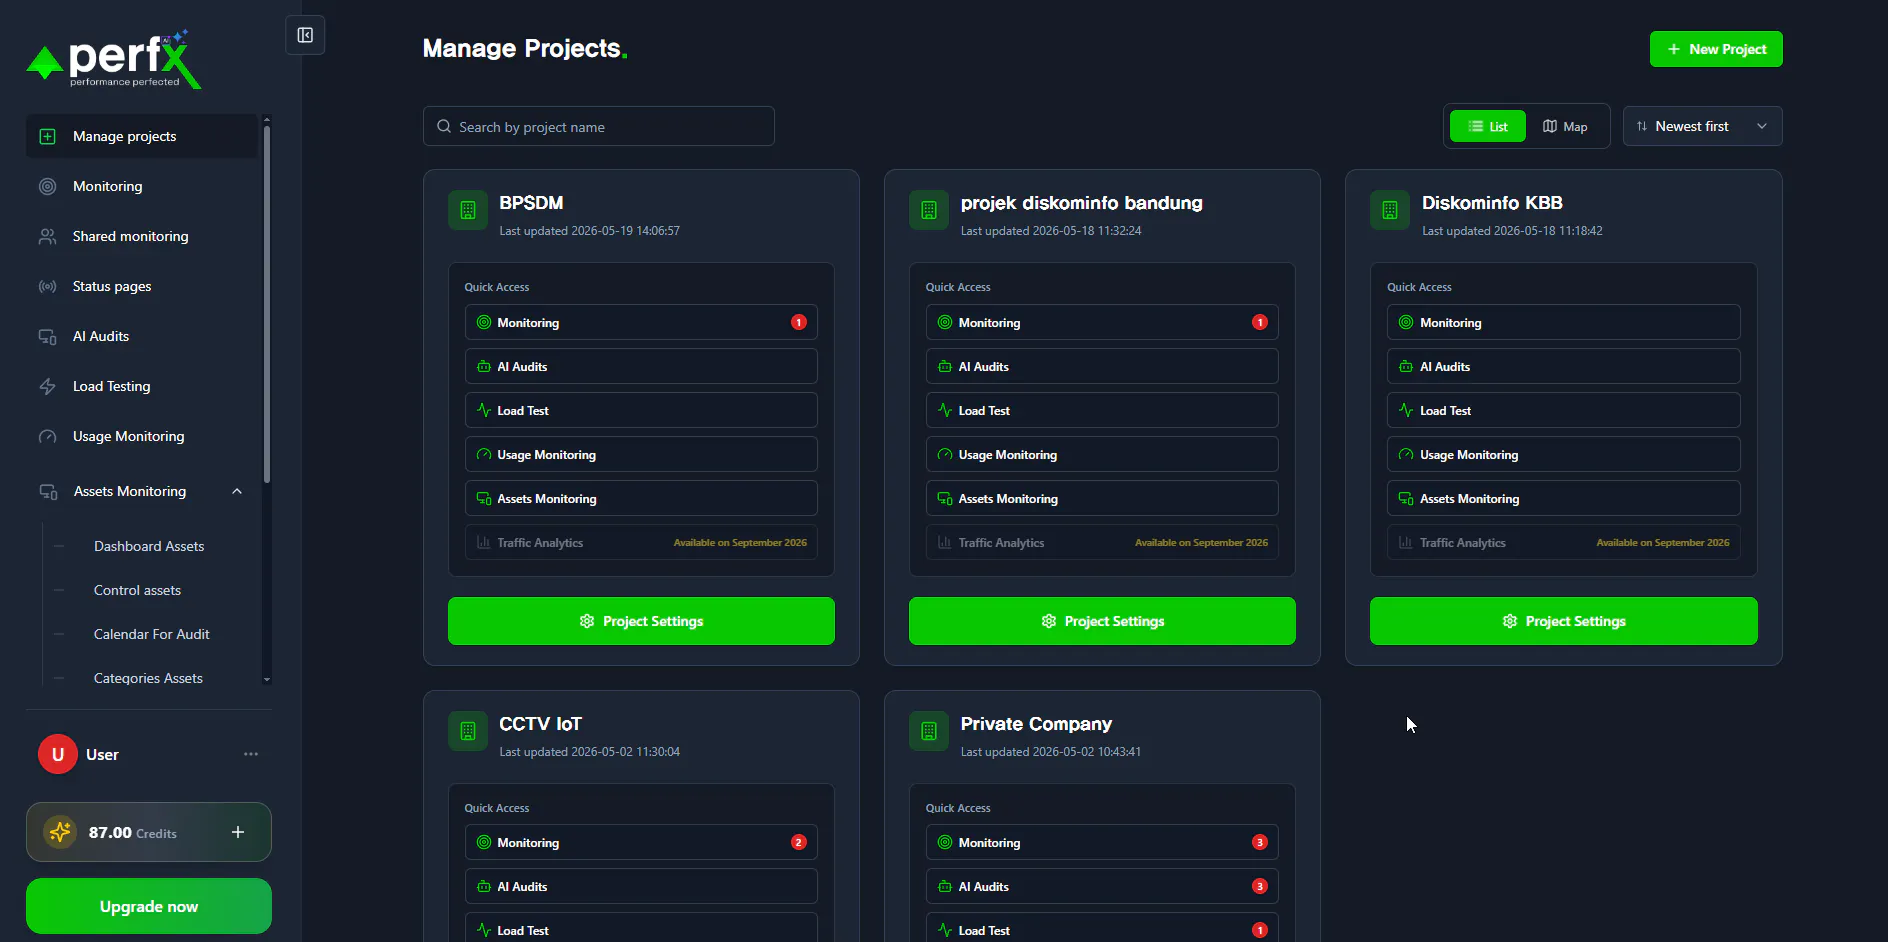This screenshot has width=1888, height=942.
Task: Open the Diskominfo KBB building icon
Action: (x=1390, y=210)
